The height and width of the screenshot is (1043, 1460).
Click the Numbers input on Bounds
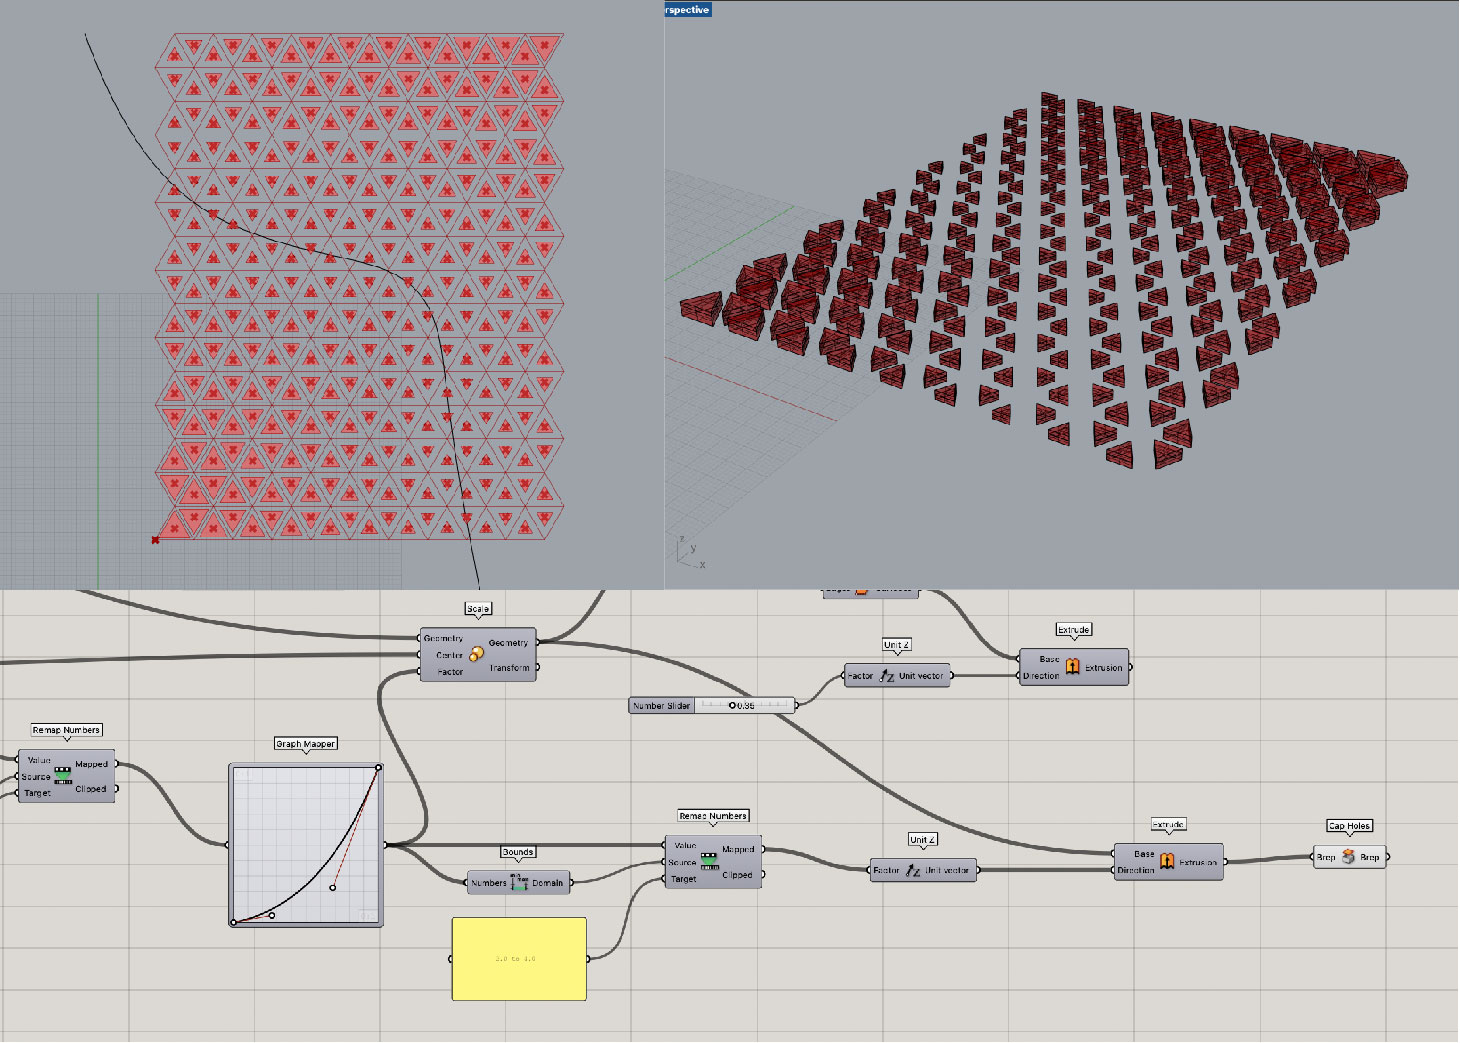(489, 883)
